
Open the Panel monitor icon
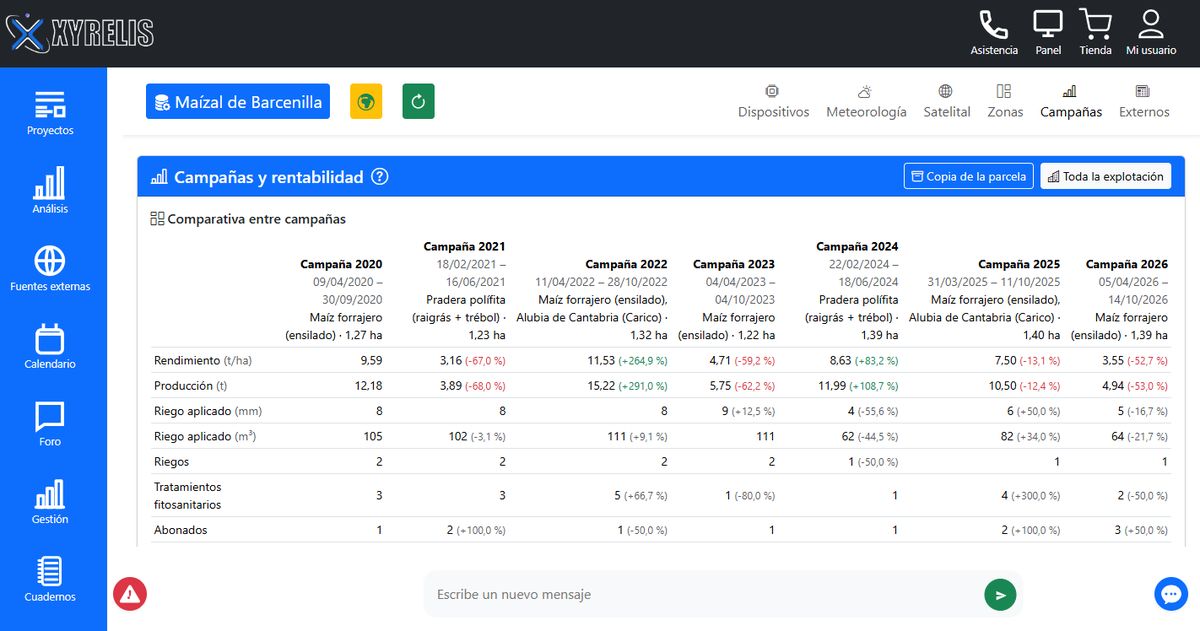click(x=1048, y=33)
